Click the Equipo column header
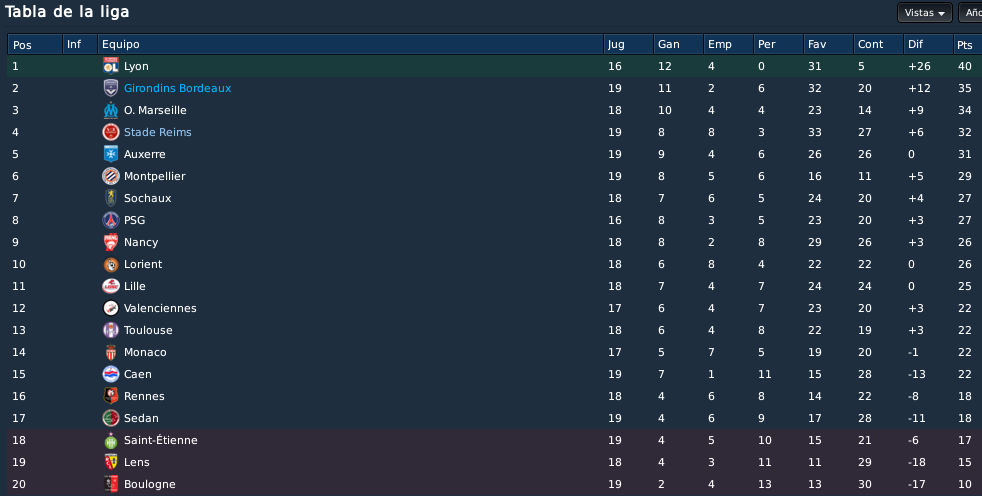This screenshot has width=982, height=496. pos(350,44)
